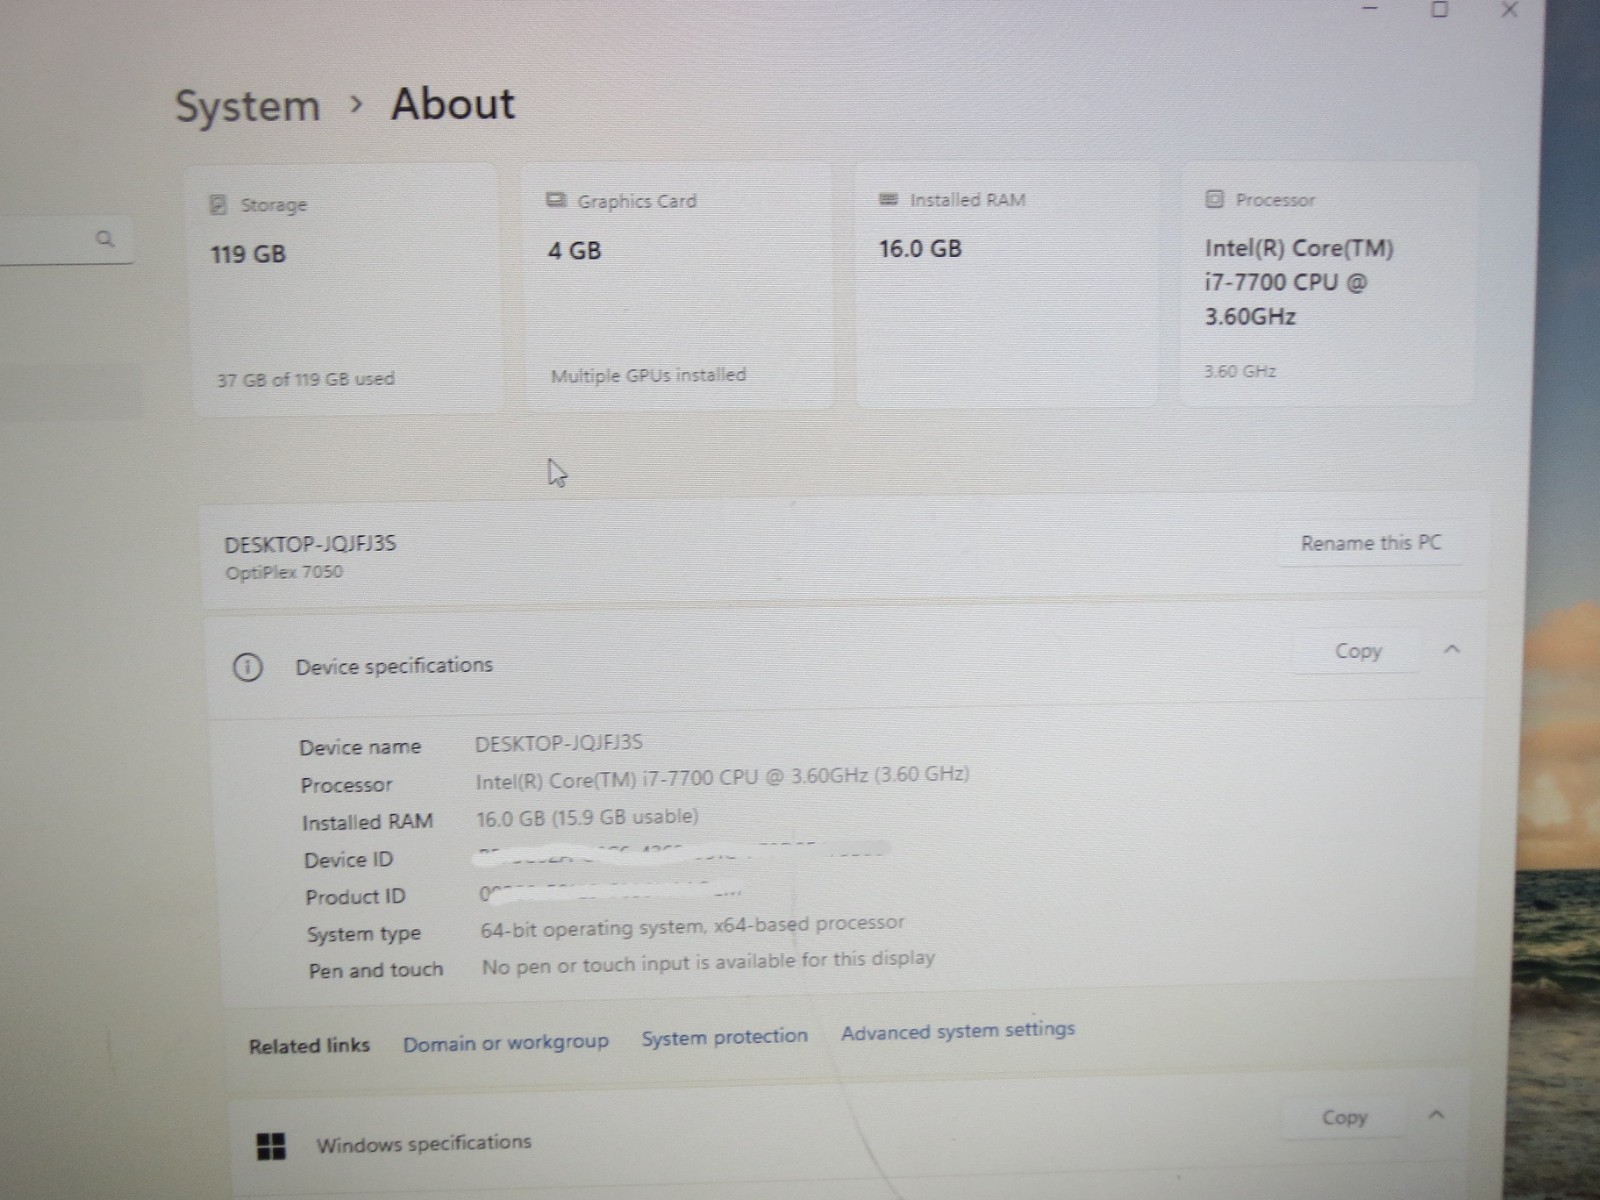Click the Windows logo icon
Screen dimensions: 1600x1200
(271, 1146)
